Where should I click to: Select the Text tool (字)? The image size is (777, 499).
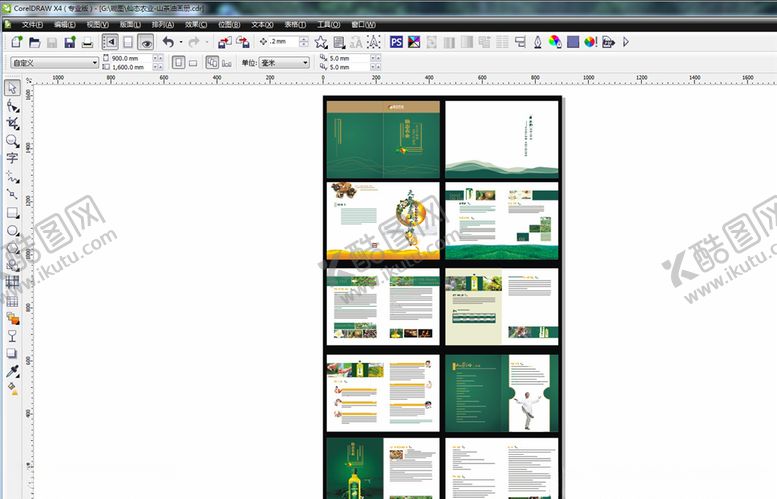click(x=13, y=158)
